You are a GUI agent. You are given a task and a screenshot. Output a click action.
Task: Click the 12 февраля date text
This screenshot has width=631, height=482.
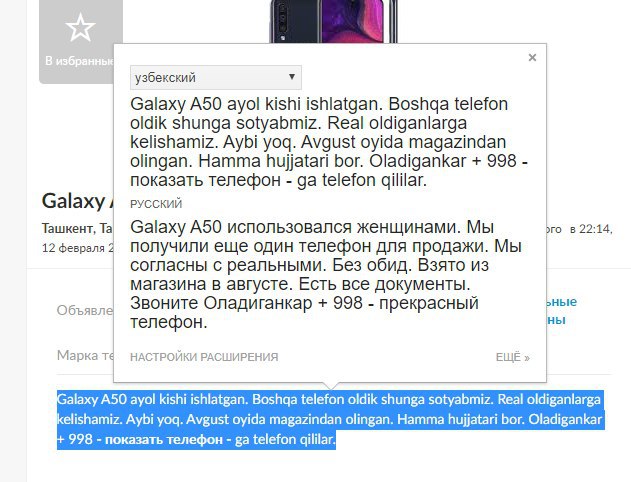[x=78, y=247]
